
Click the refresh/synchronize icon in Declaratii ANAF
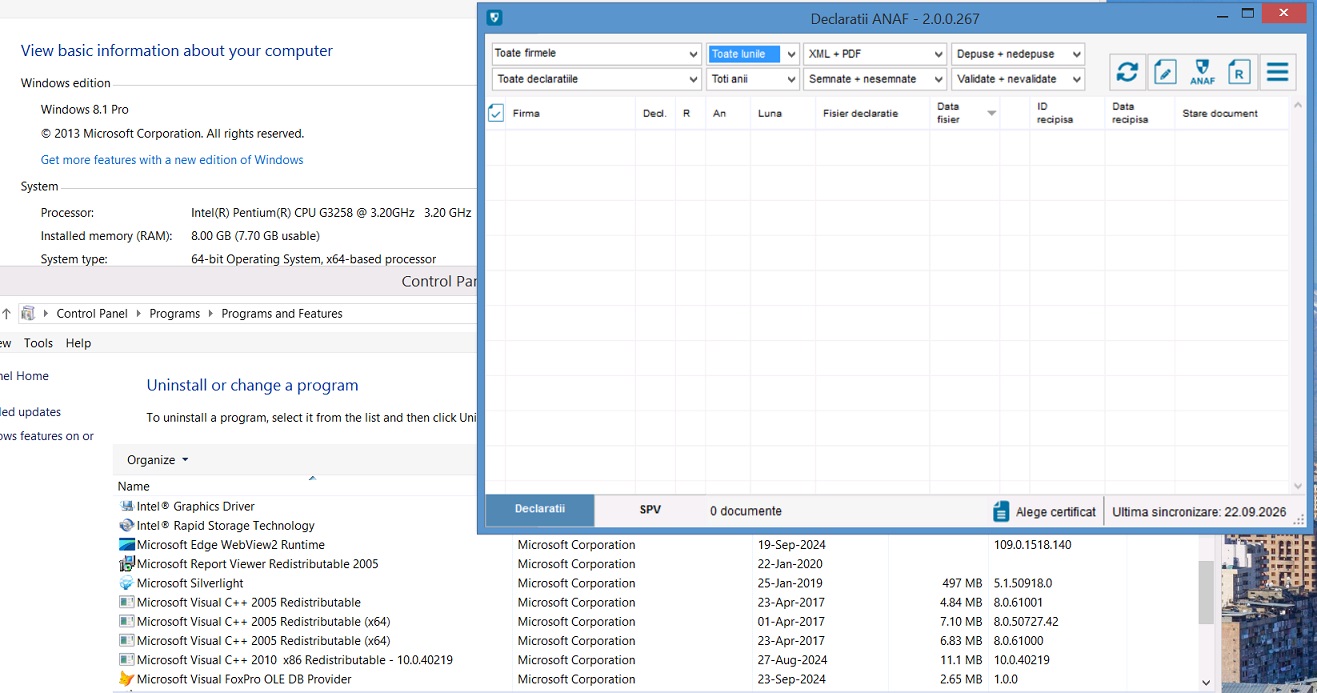[1127, 72]
